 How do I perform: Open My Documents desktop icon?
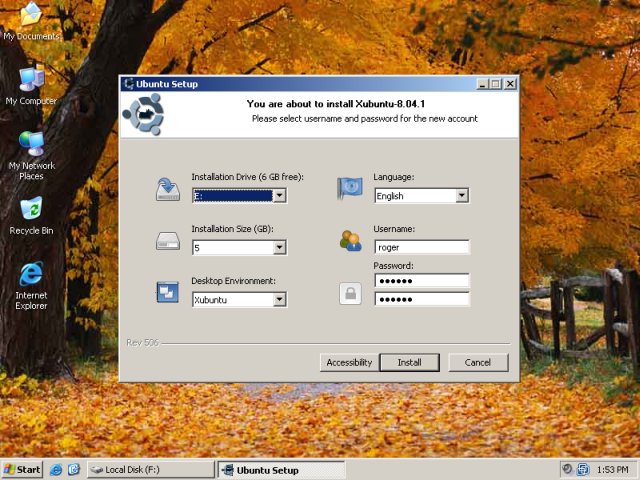[x=31, y=22]
